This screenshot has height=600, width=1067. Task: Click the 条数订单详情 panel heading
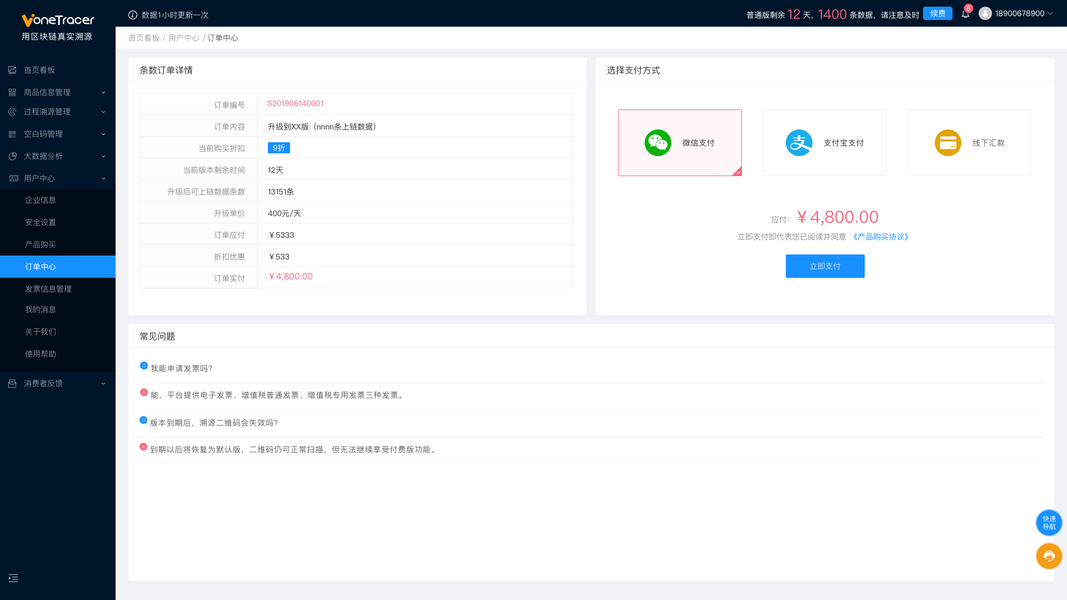tap(166, 70)
